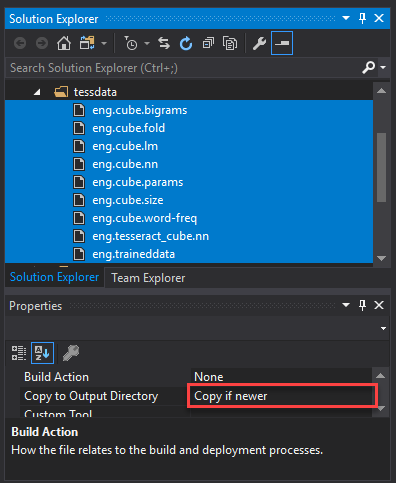Screen dimensions: 396x483
Task: Click the Search Solution Explorer field
Action: click(183, 68)
